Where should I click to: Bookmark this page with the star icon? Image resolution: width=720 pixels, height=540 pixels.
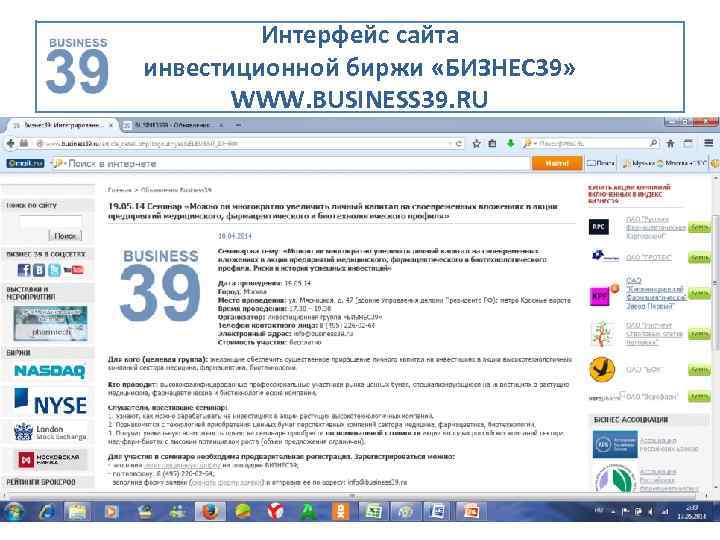point(476,144)
